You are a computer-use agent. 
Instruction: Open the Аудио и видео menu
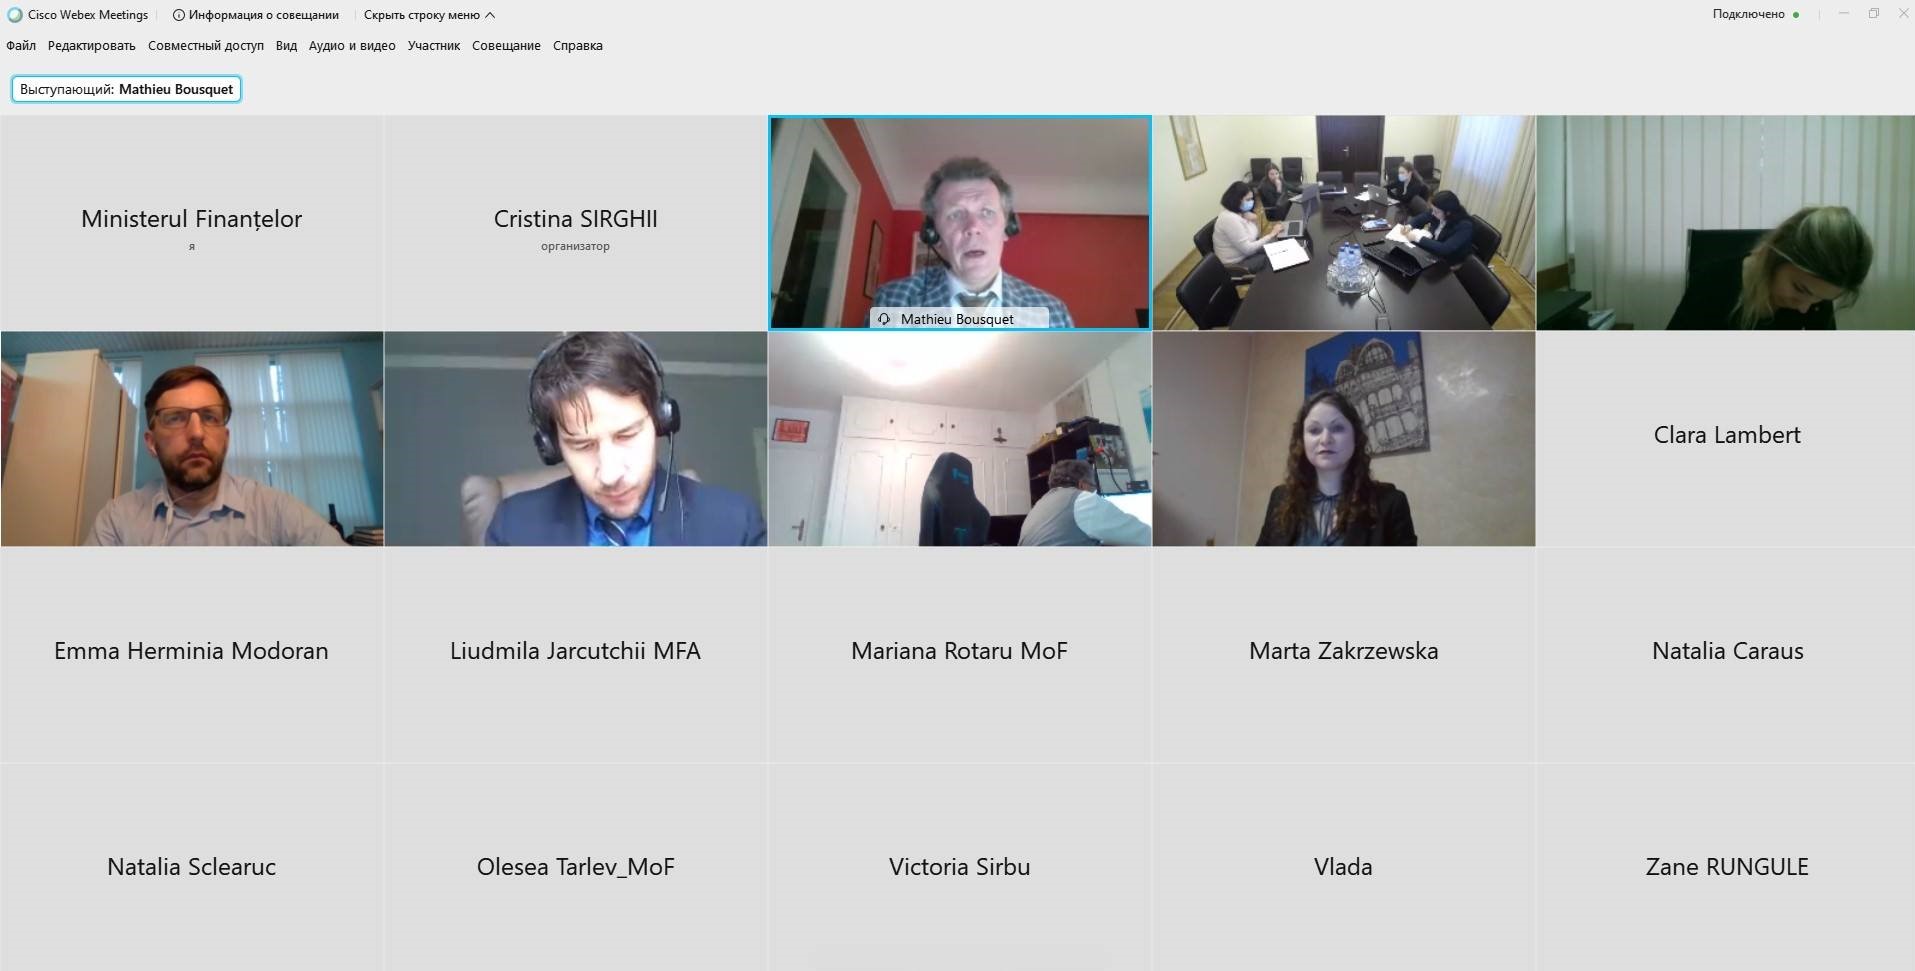pyautogui.click(x=352, y=46)
